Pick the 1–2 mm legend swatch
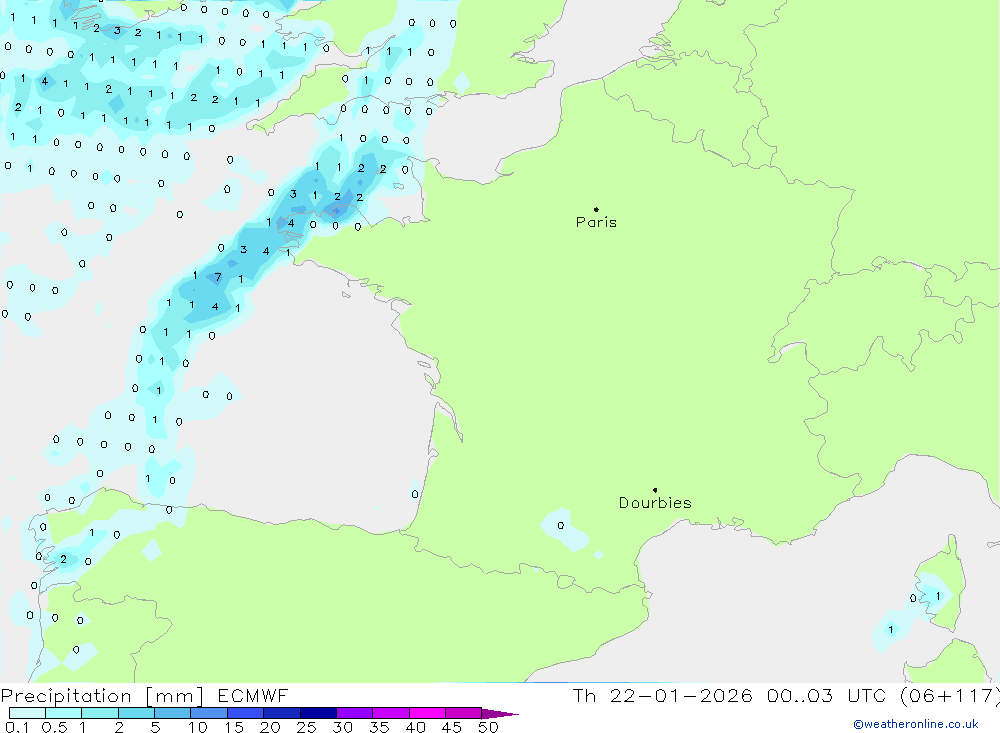Image resolution: width=1000 pixels, height=733 pixels. point(100,713)
